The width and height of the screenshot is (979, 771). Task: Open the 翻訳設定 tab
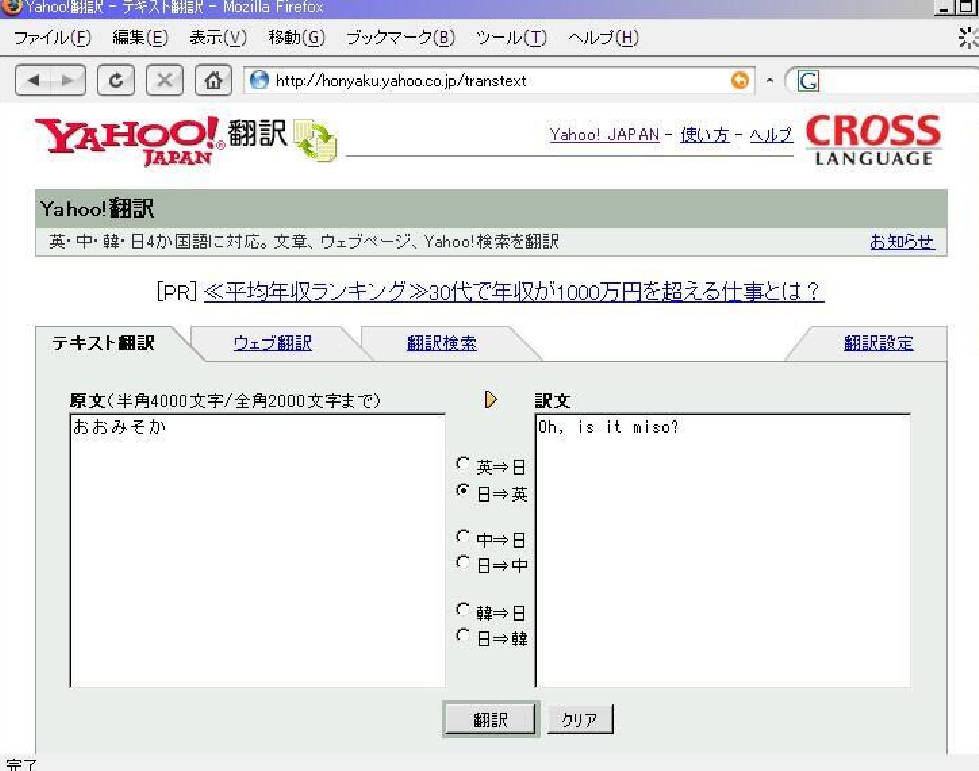878,343
